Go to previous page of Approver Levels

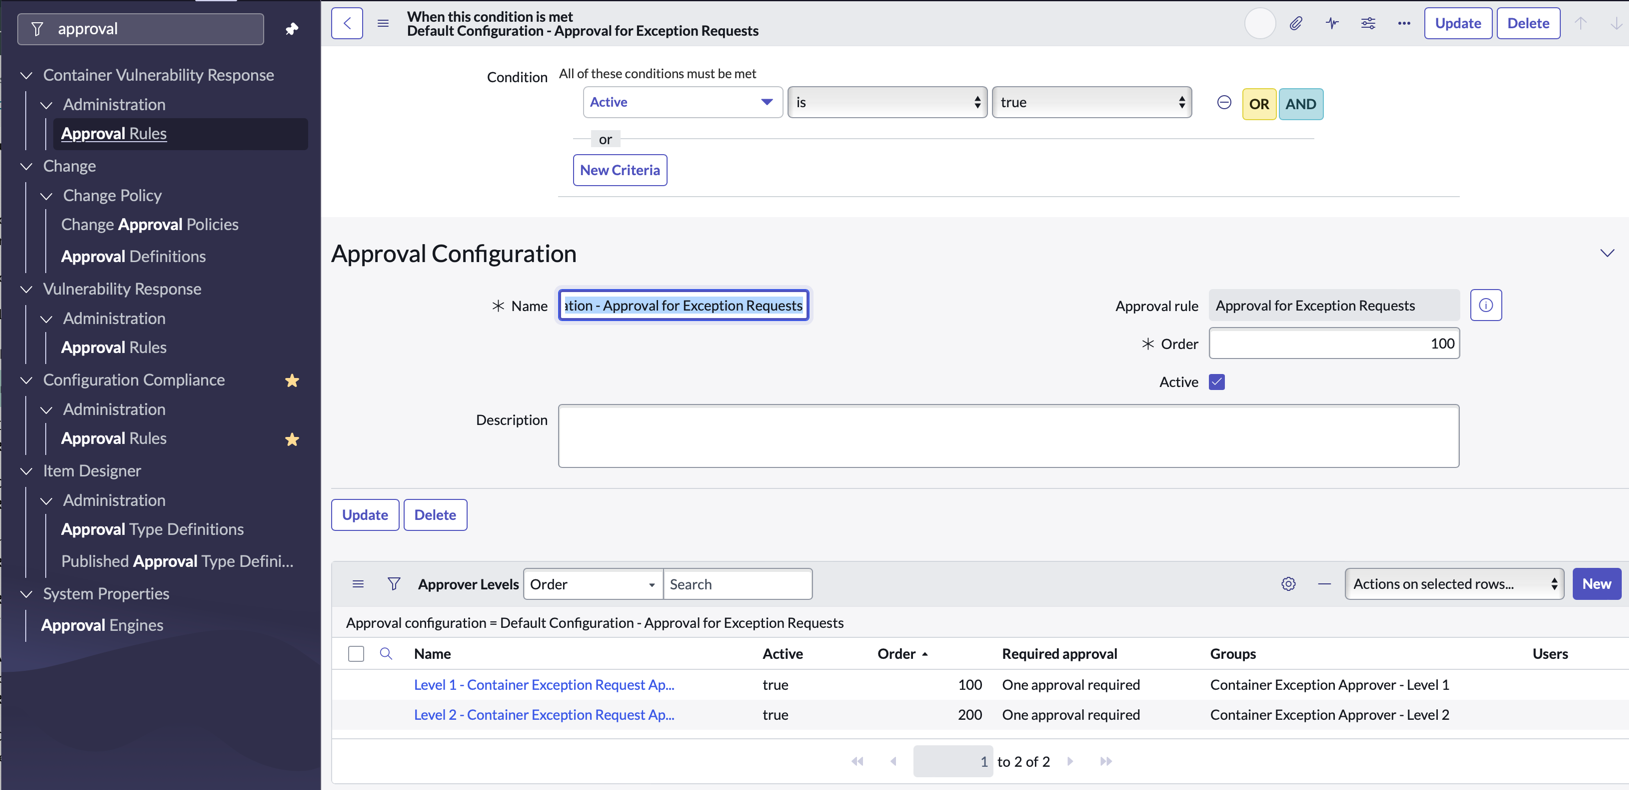click(894, 762)
